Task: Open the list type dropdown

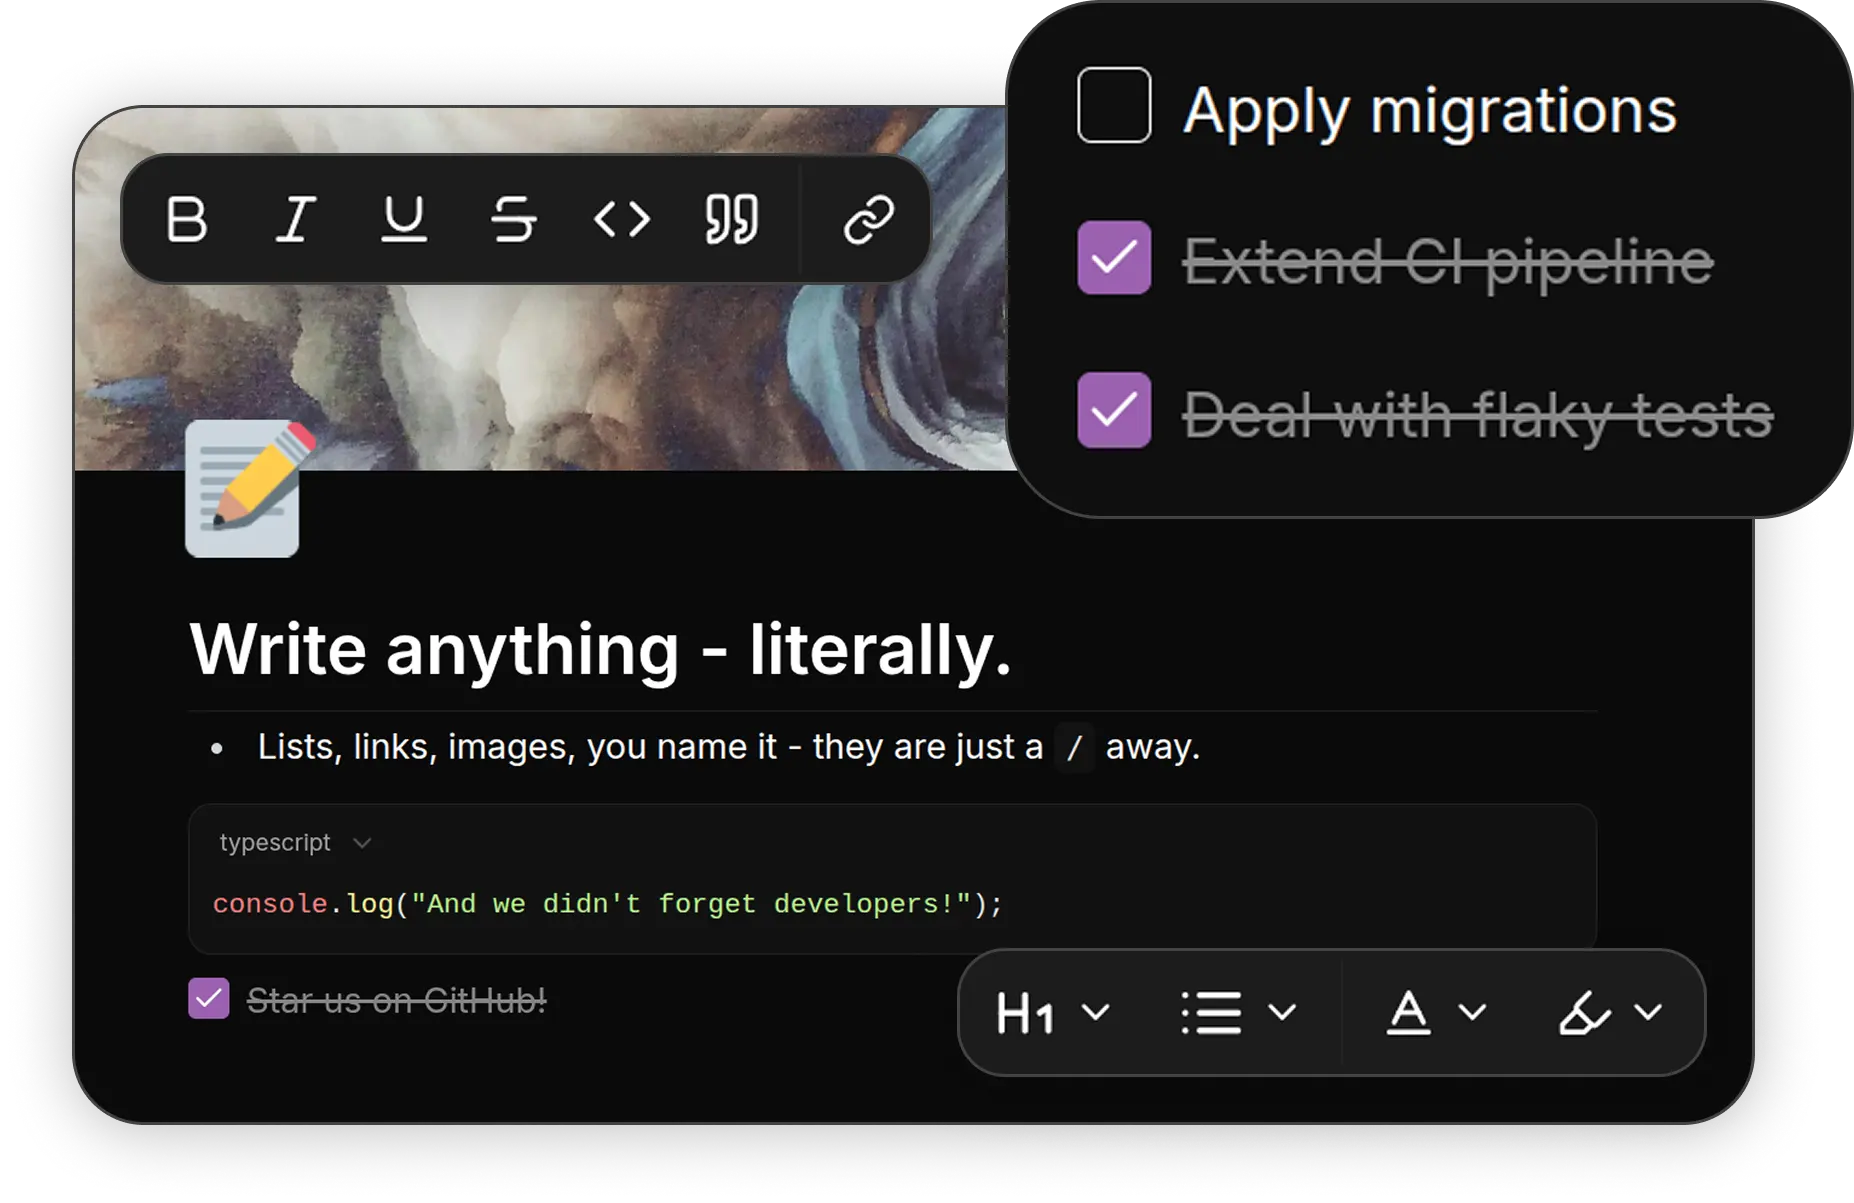Action: 1238,1013
